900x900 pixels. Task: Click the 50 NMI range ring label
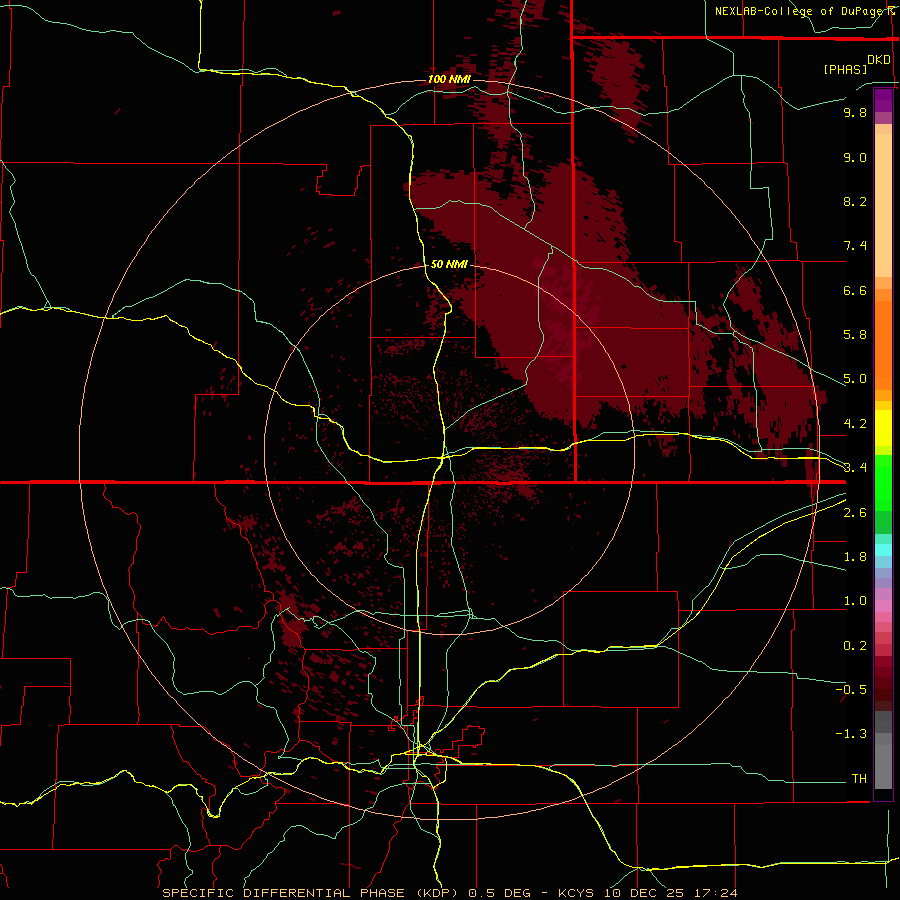click(x=449, y=264)
